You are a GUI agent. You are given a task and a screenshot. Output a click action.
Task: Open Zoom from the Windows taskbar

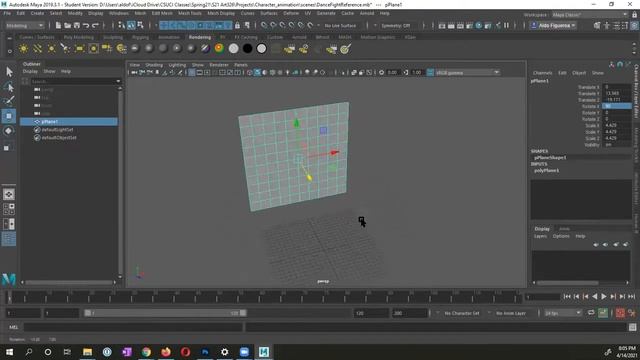pyautogui.click(x=244, y=352)
